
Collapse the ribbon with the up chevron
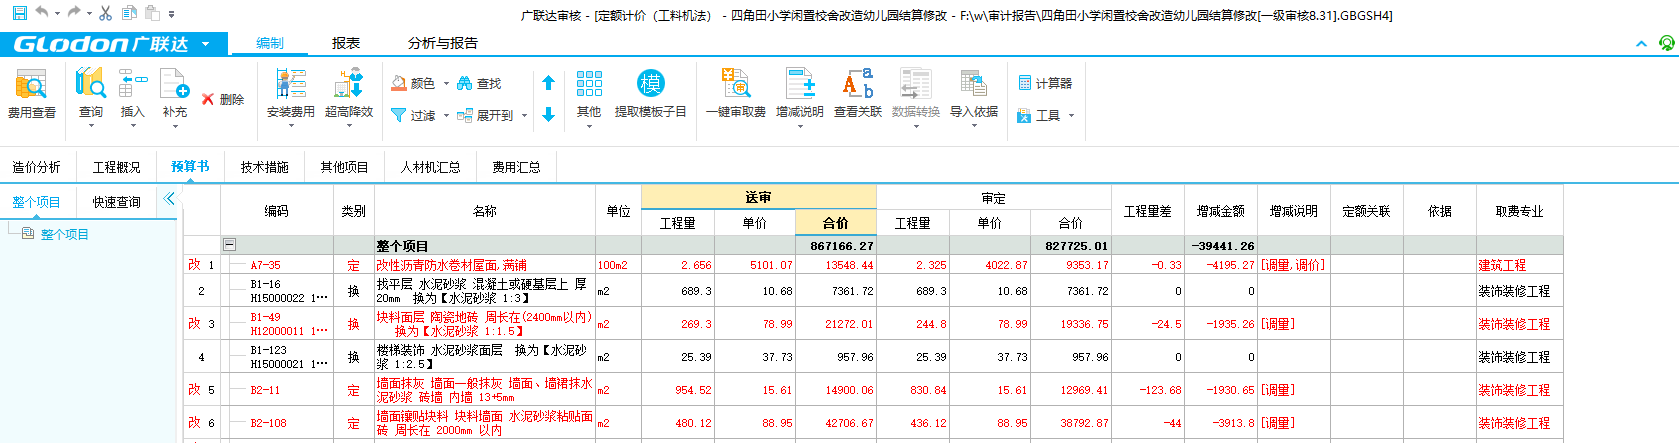click(x=1641, y=44)
